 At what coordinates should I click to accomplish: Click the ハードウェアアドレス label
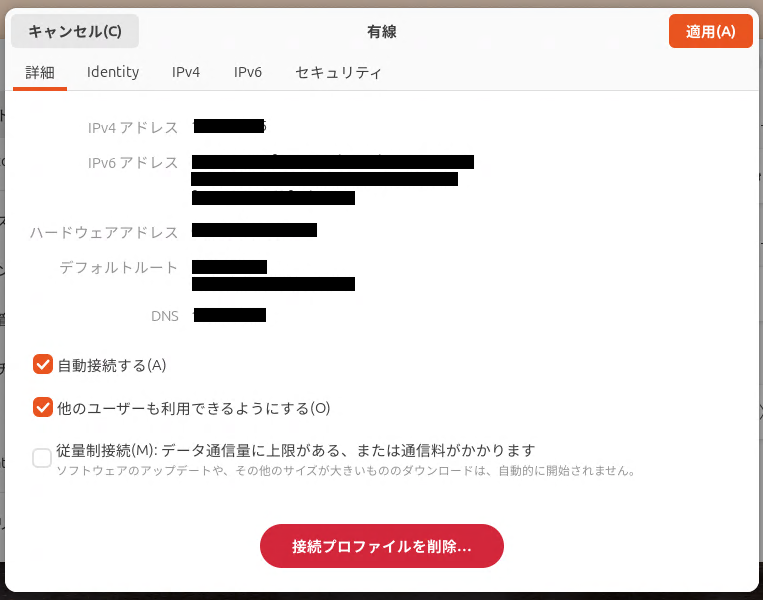tap(104, 233)
